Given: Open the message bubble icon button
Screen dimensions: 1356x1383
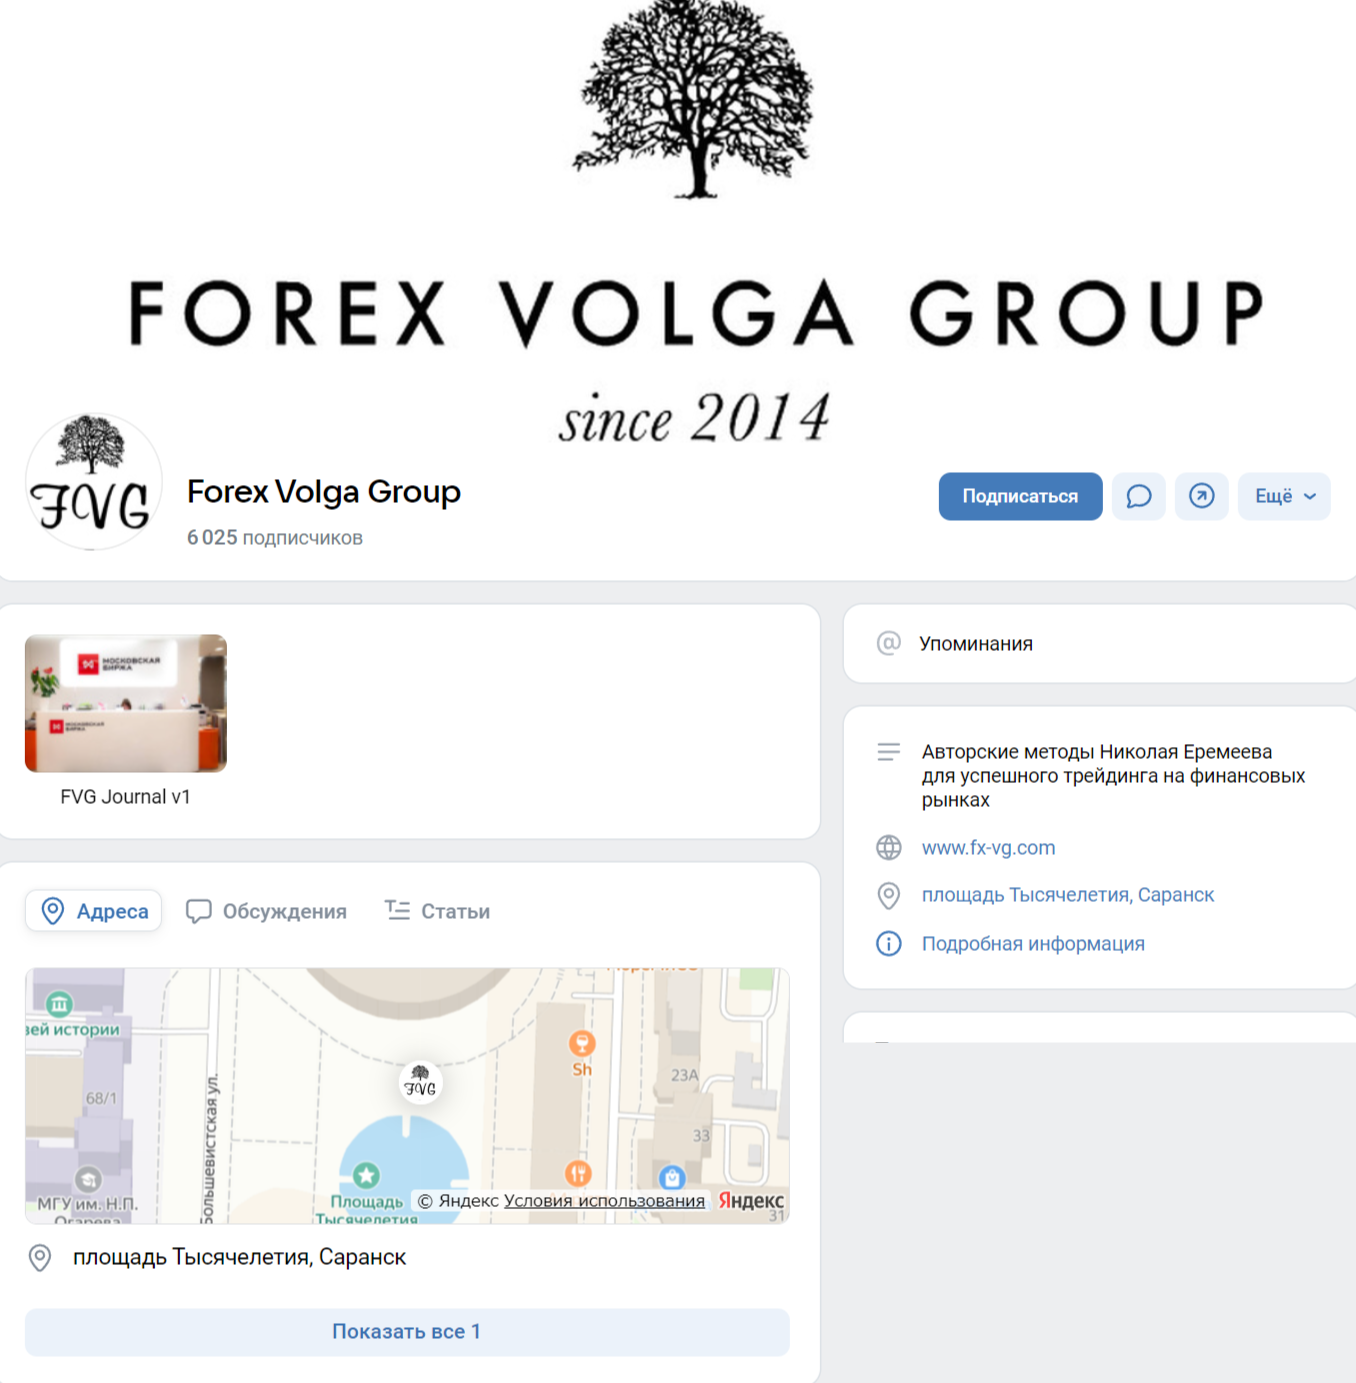Looking at the screenshot, I should [1138, 496].
